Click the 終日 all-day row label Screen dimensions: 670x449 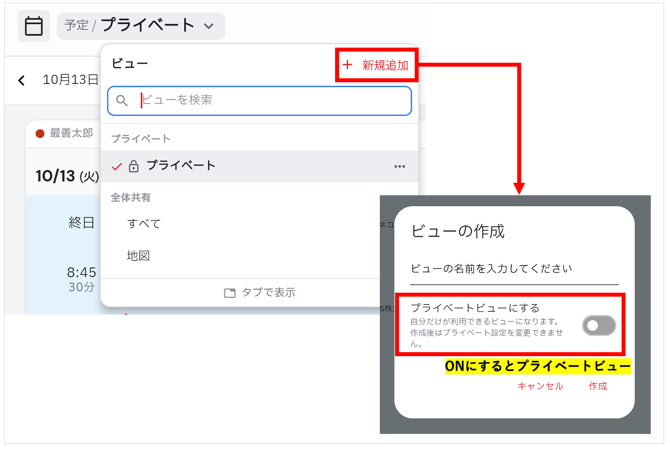pos(81,223)
